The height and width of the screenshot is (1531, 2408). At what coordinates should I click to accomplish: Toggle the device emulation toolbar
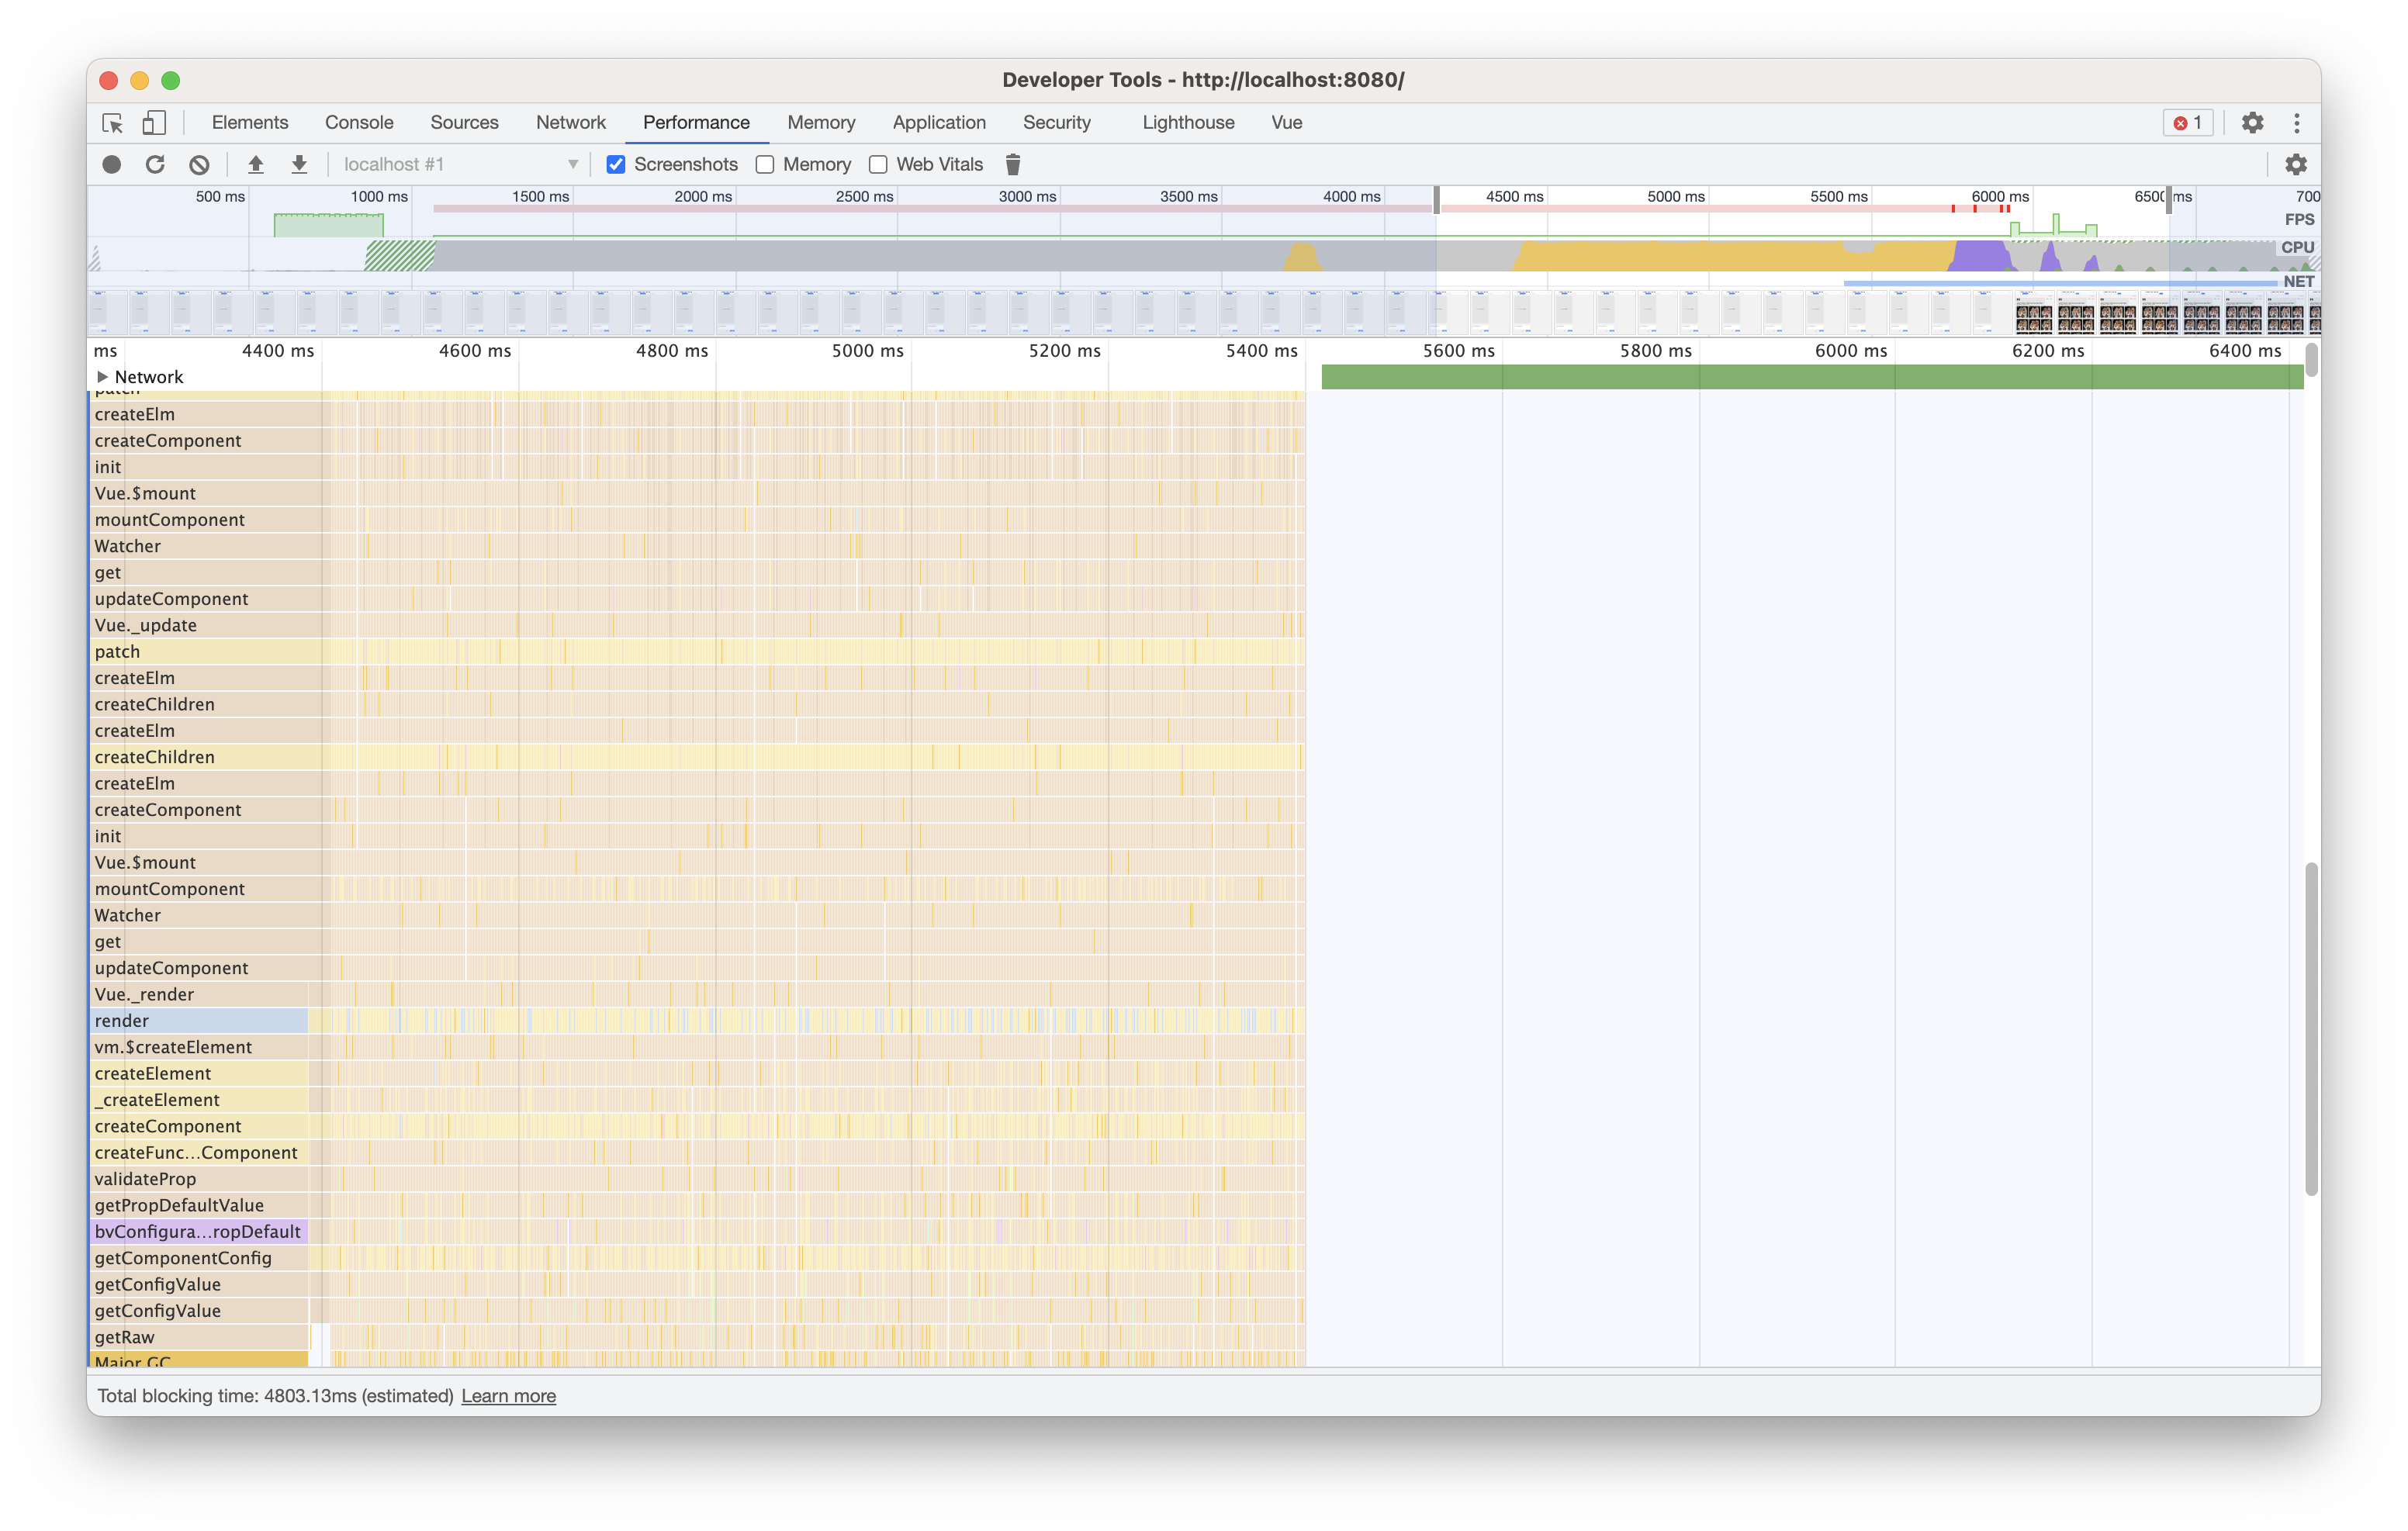[x=155, y=123]
